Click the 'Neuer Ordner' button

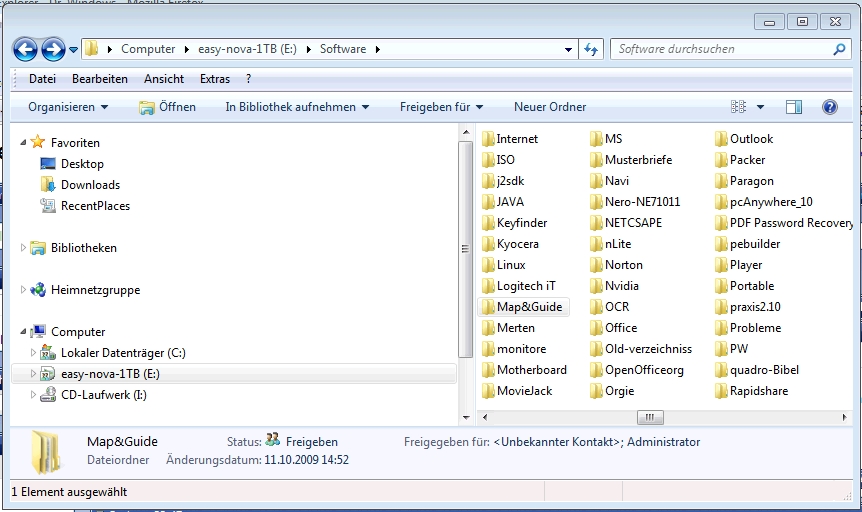(x=550, y=107)
